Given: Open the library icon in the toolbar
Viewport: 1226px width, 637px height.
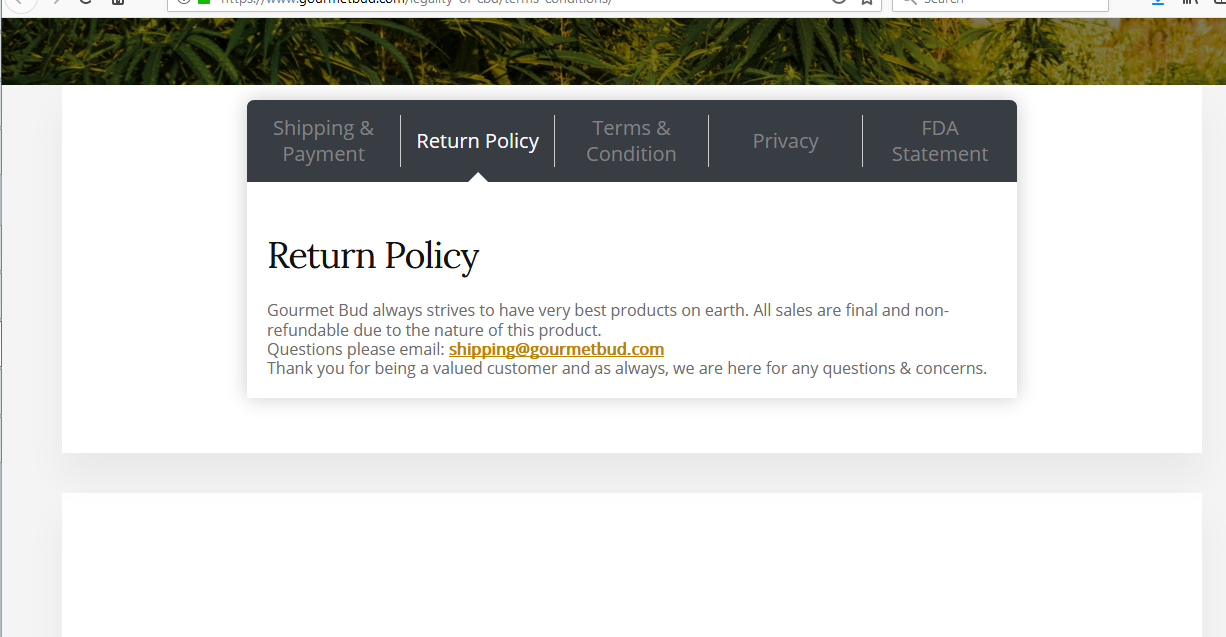Looking at the screenshot, I should point(1190,2).
